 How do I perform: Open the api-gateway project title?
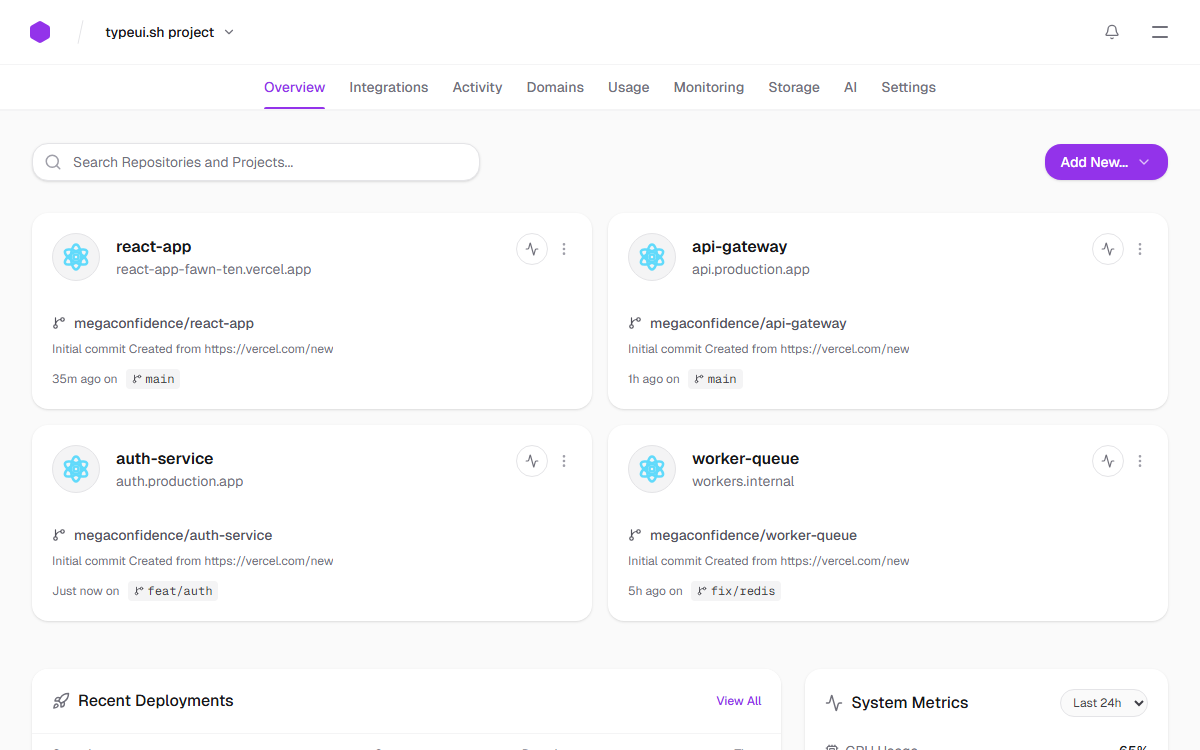point(740,246)
